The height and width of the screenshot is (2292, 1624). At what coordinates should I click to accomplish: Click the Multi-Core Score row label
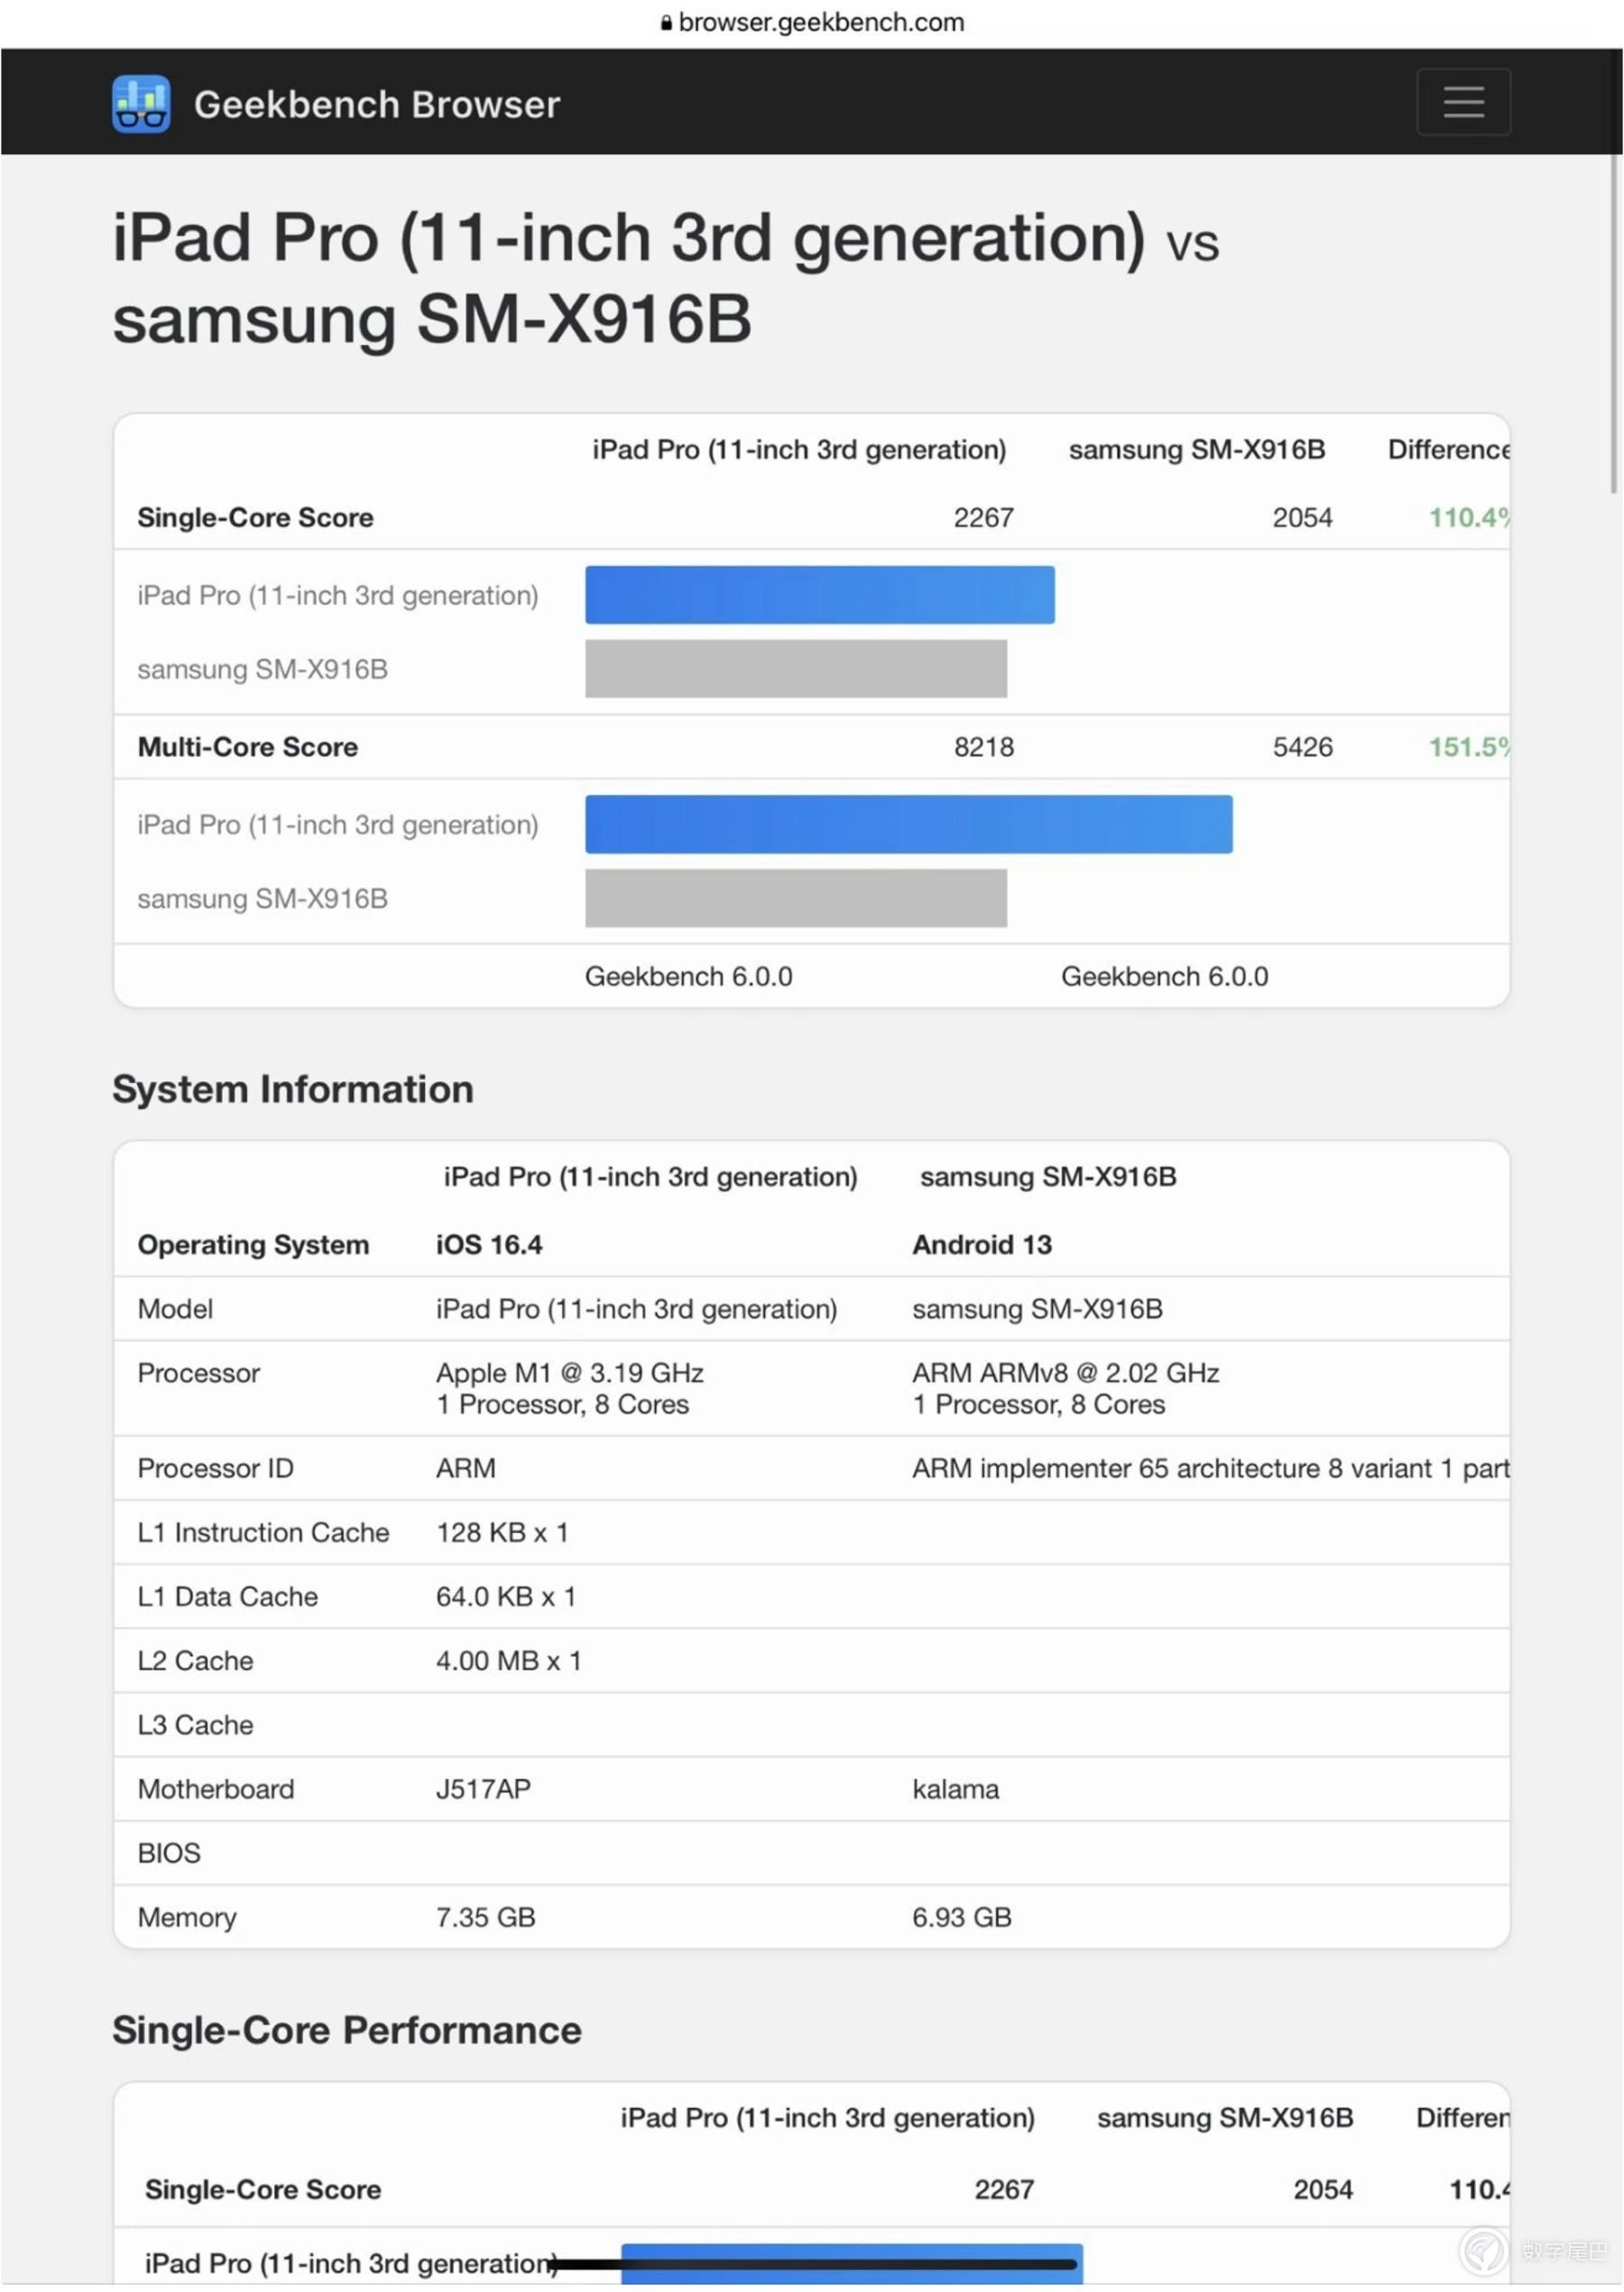point(247,746)
